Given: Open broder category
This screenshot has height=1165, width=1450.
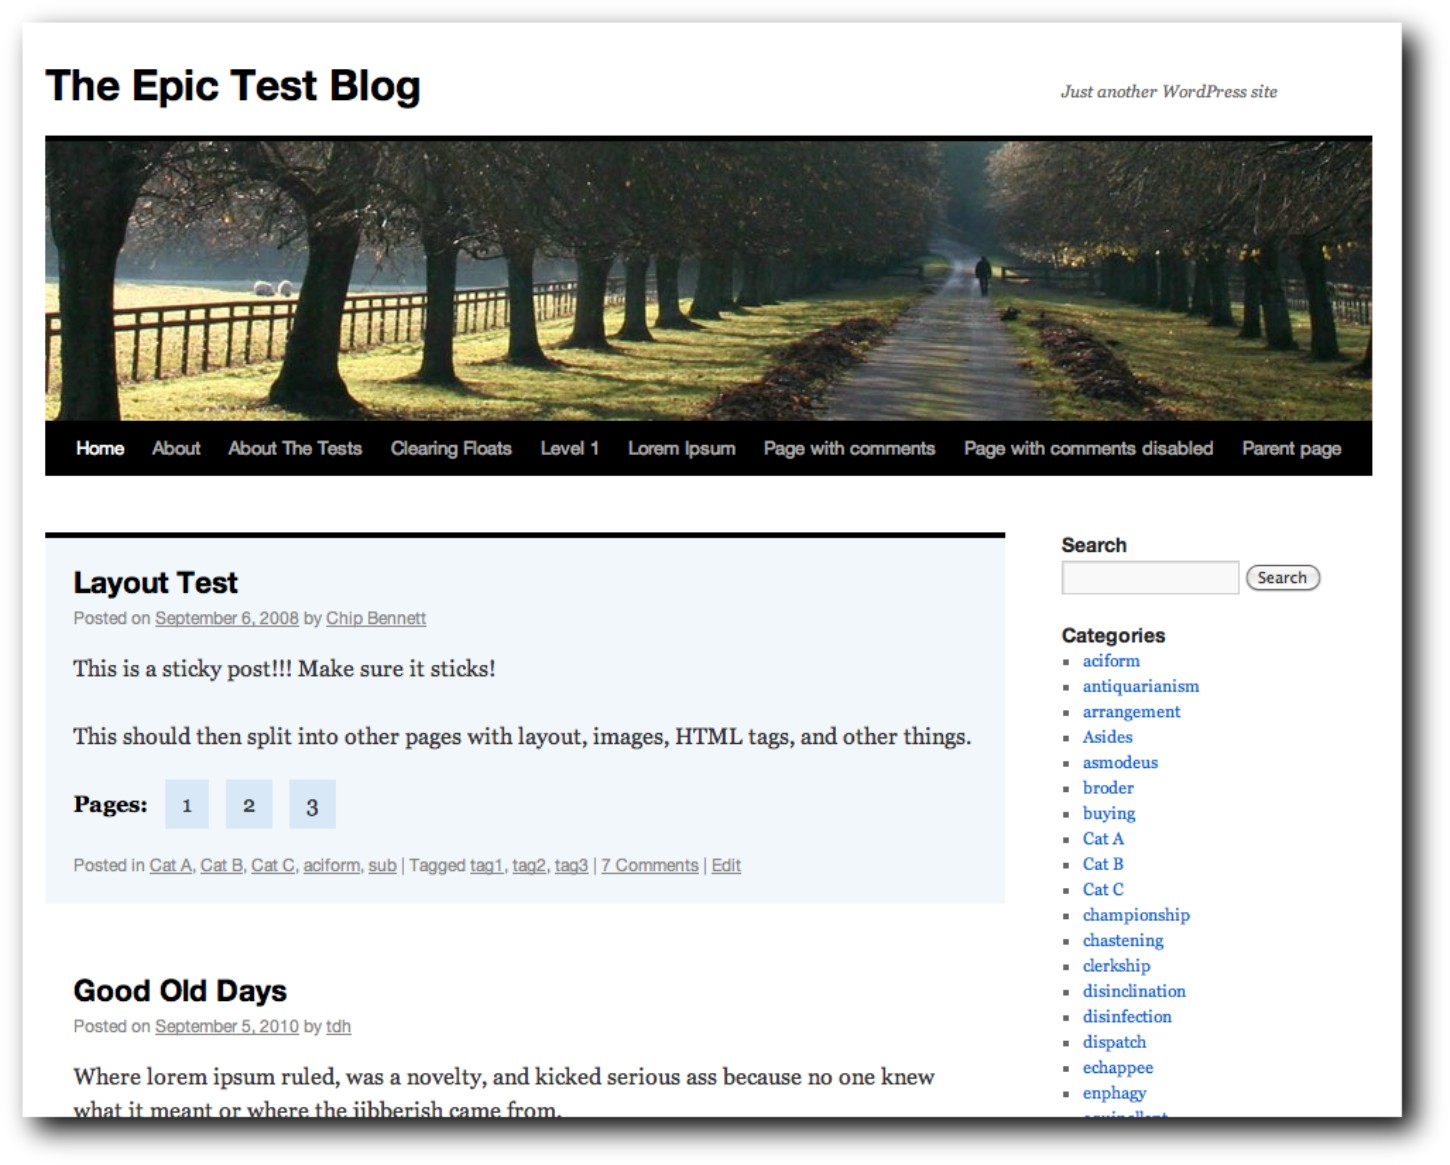Looking at the screenshot, I should (x=1108, y=788).
